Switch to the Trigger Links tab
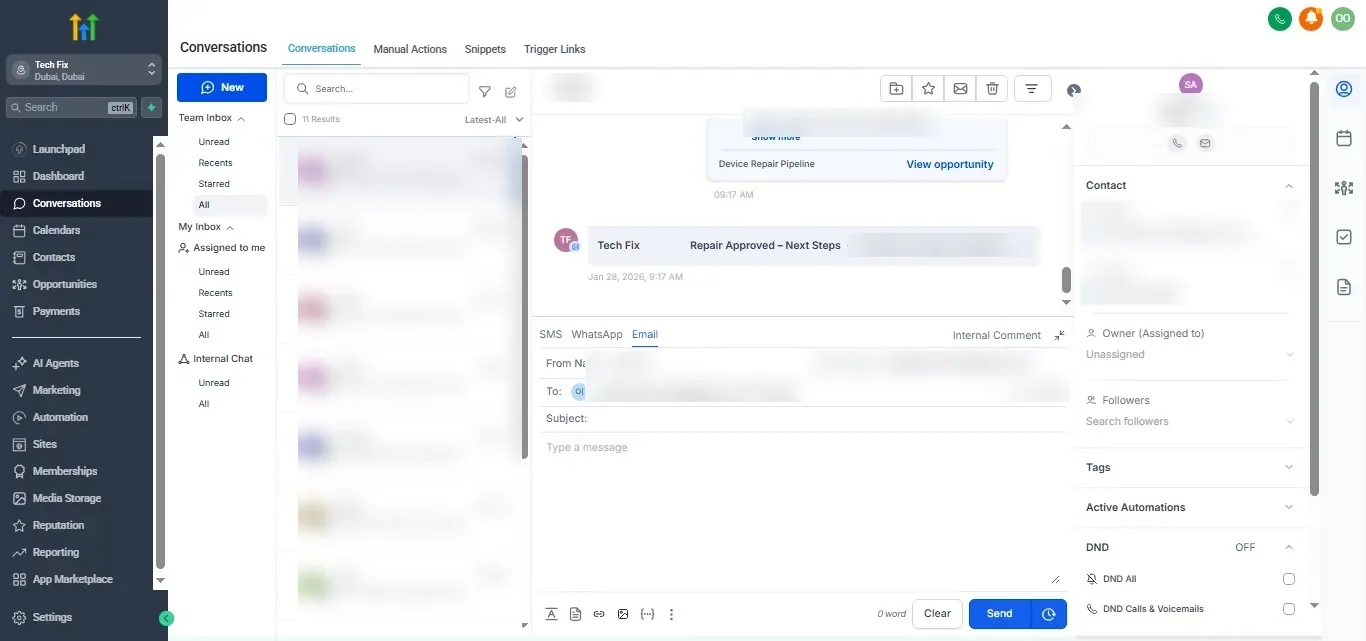The height and width of the screenshot is (641, 1366). coord(554,49)
